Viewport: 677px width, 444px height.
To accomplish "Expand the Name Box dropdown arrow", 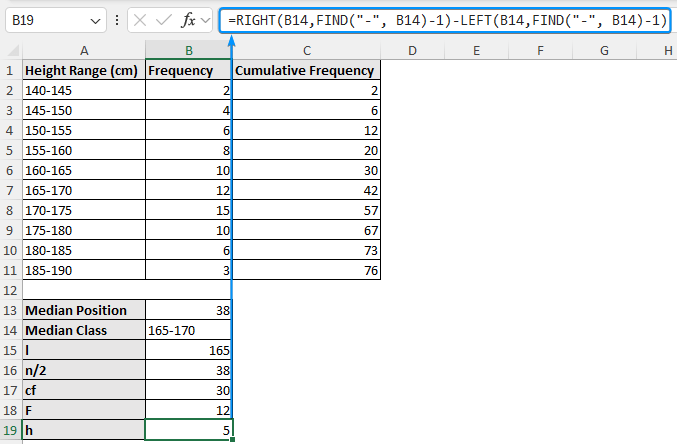I will click(x=95, y=20).
